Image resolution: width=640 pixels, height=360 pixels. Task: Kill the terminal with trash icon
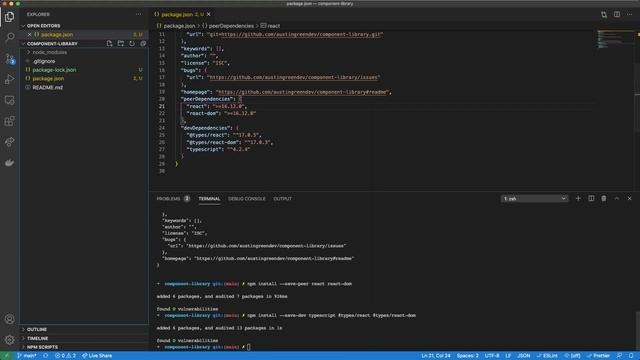(604, 198)
